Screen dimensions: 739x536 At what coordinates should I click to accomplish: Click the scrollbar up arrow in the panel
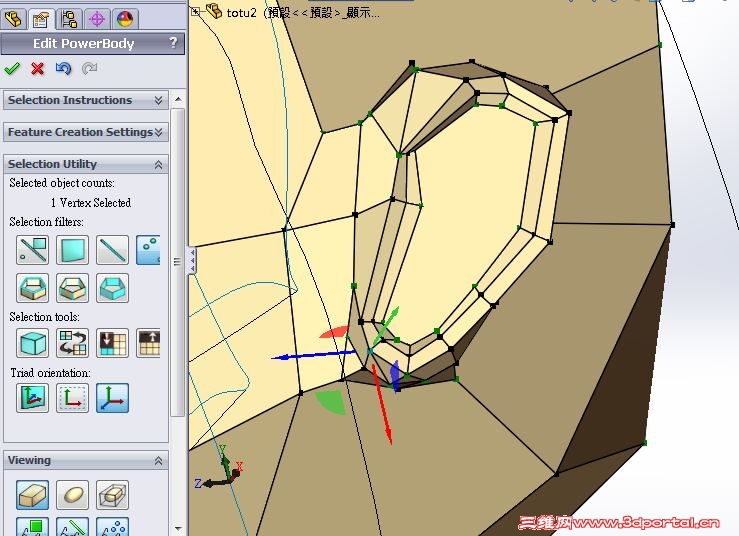178,99
